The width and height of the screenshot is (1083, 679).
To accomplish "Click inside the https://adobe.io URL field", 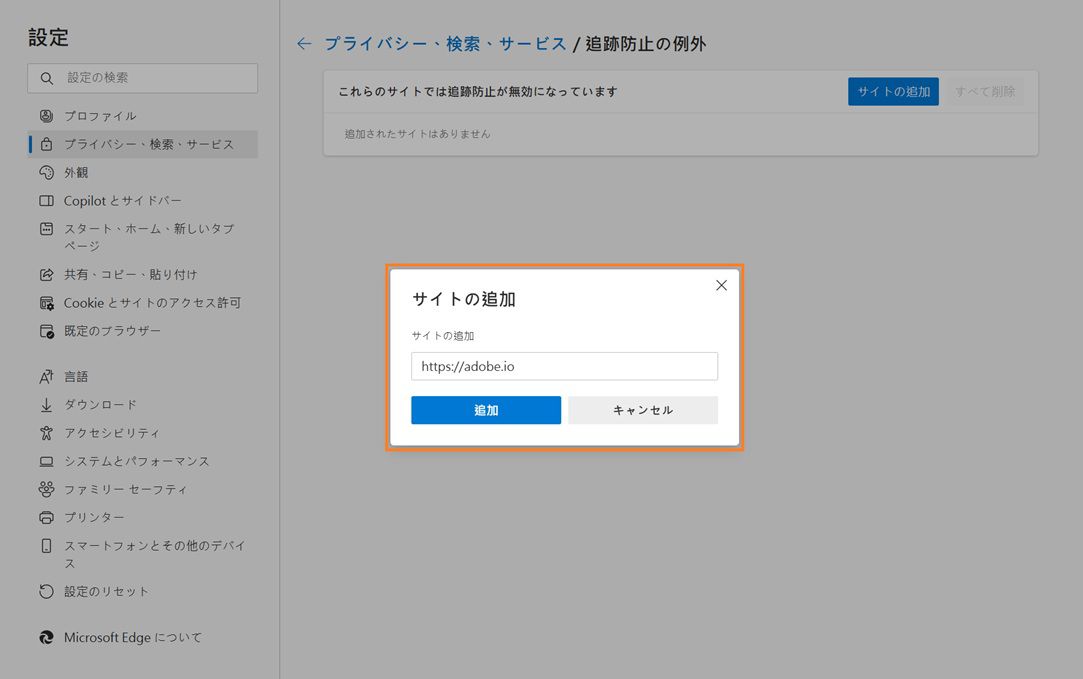I will coord(564,366).
